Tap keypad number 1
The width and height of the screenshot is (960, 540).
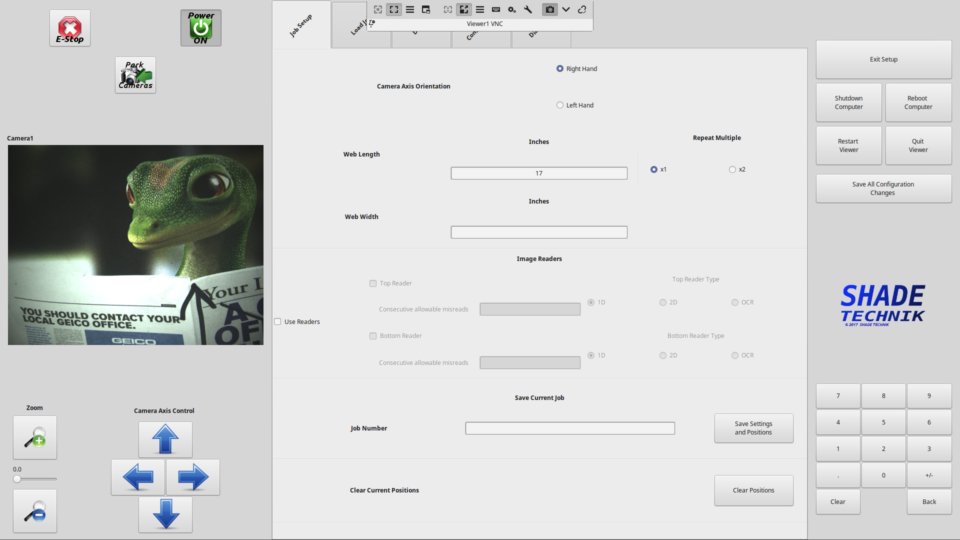838,449
